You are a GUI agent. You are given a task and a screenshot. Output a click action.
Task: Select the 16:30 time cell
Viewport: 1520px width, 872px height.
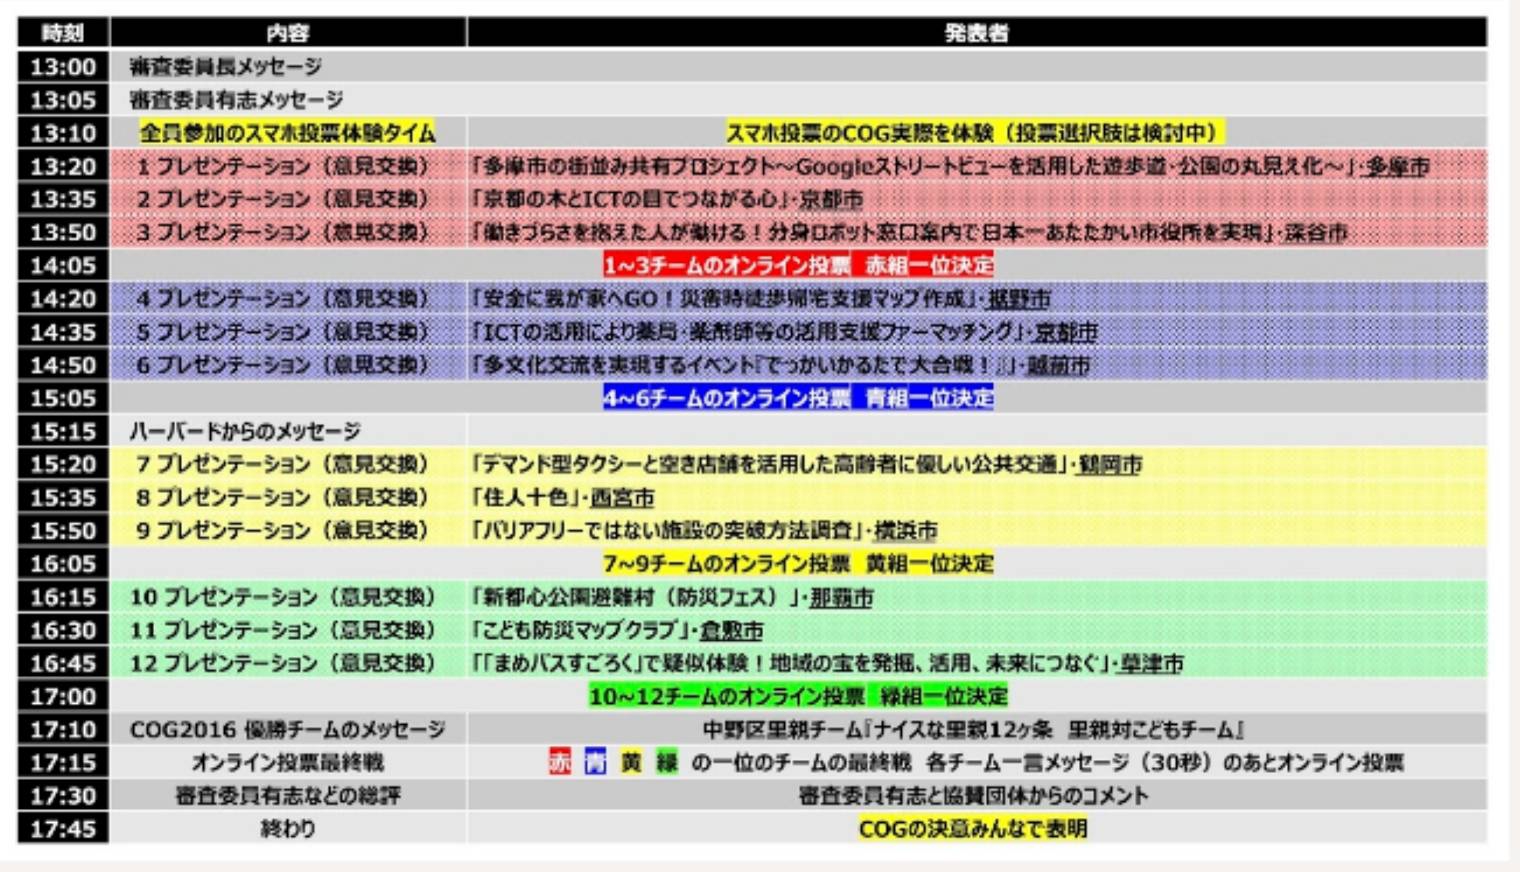click(x=63, y=630)
